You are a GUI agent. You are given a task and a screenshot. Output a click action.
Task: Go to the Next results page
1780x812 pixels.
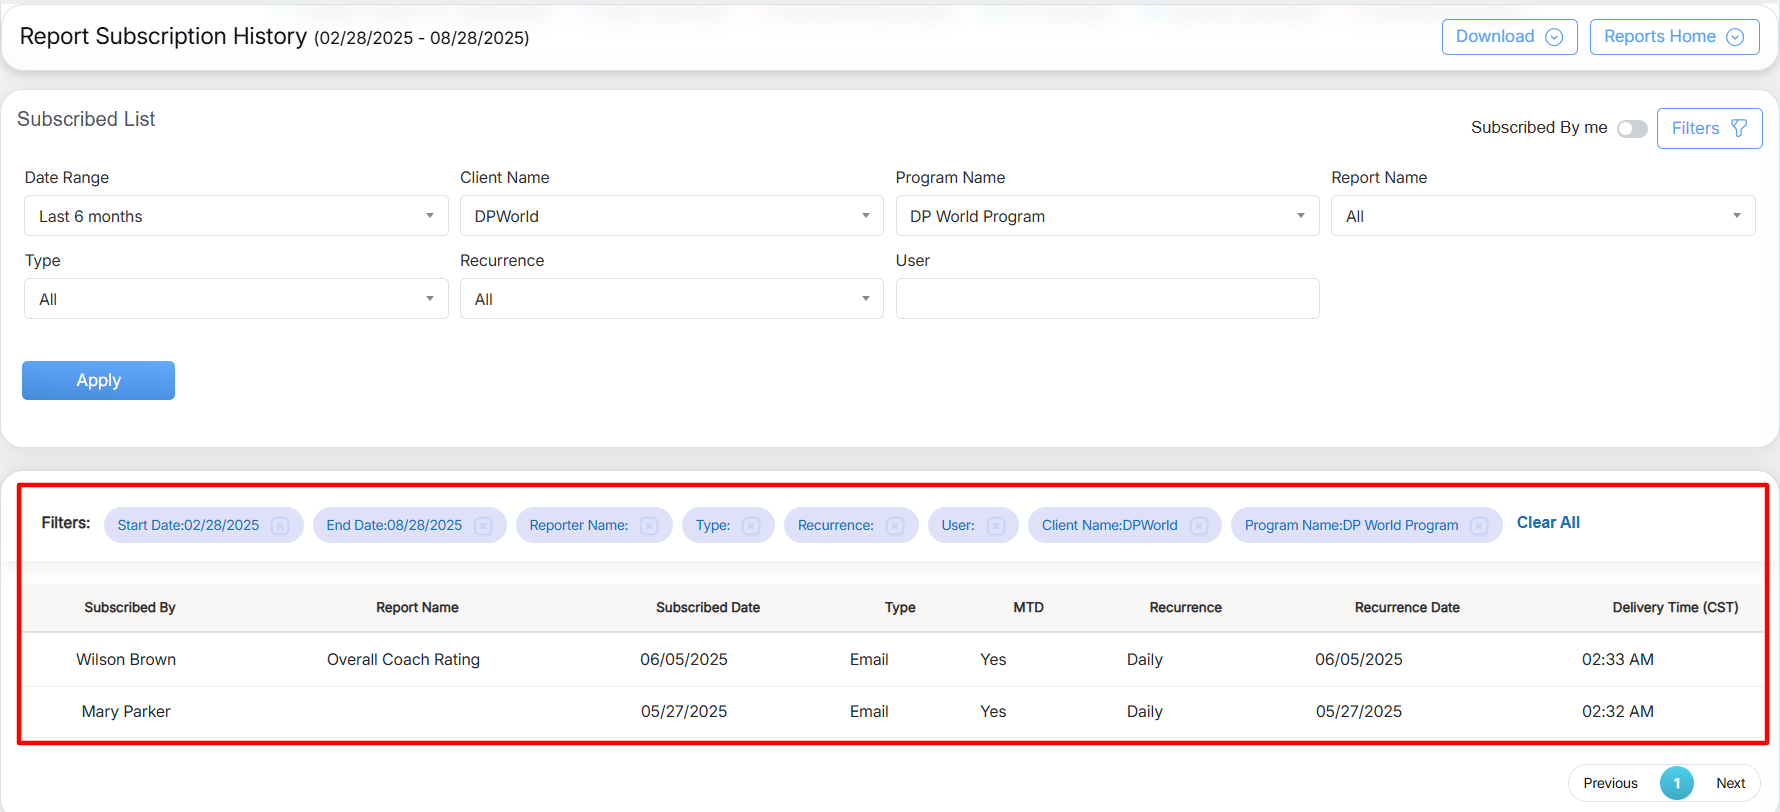pos(1730,783)
